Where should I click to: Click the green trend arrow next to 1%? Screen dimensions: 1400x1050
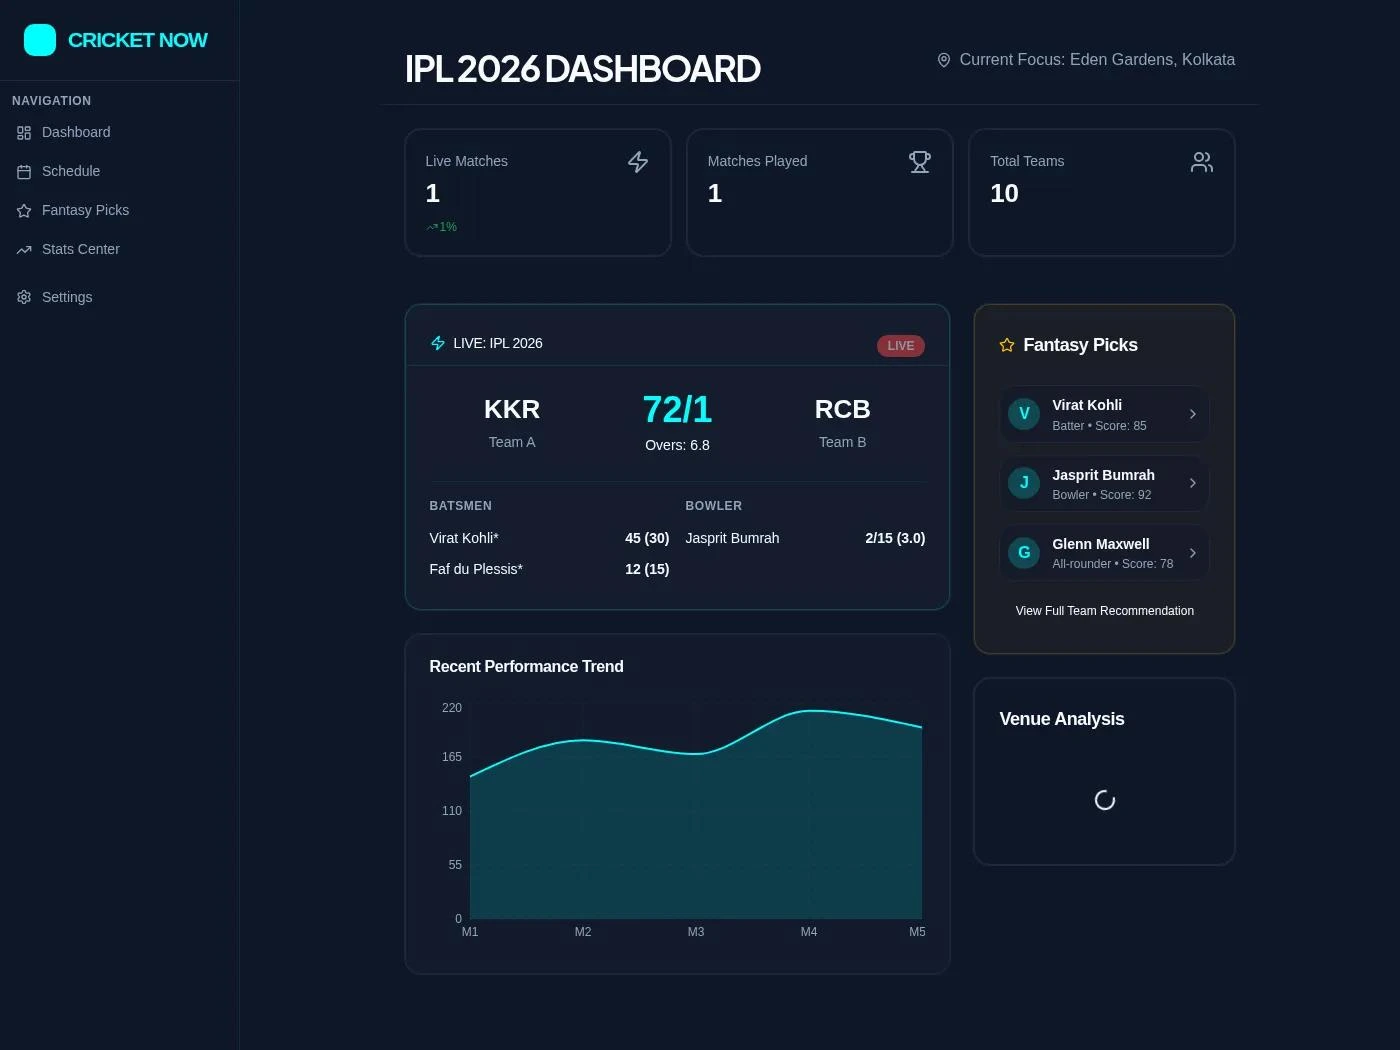tap(432, 227)
